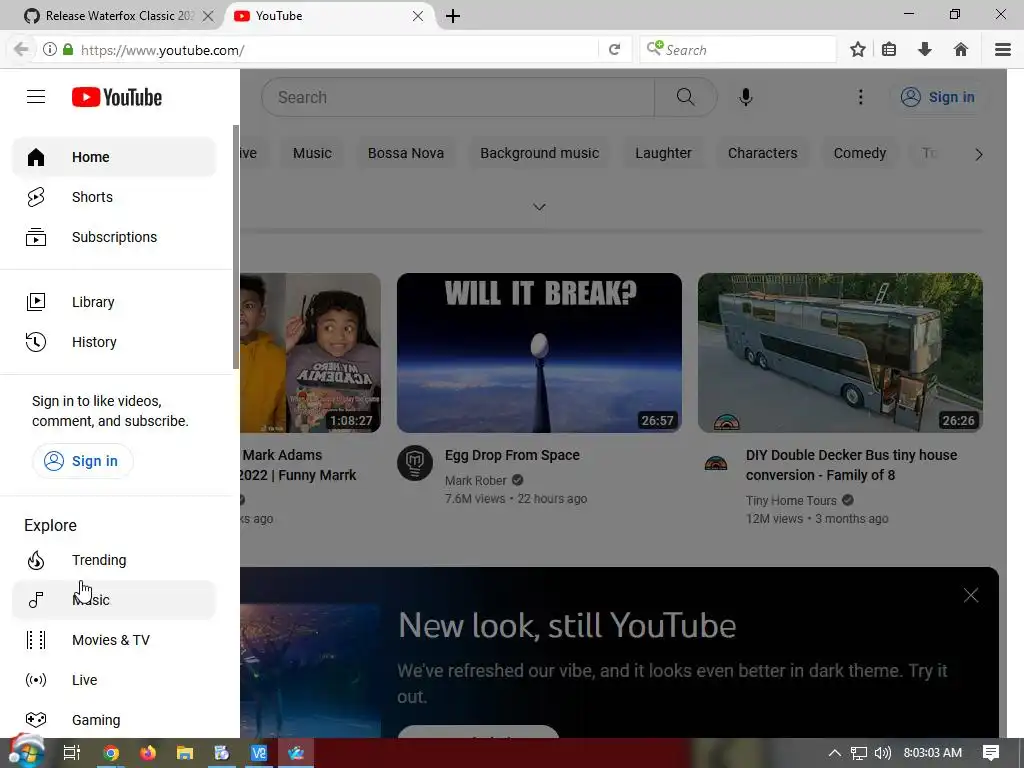Screen dimensions: 1024x768
Task: Open Trending under Explore
Action: point(114,560)
